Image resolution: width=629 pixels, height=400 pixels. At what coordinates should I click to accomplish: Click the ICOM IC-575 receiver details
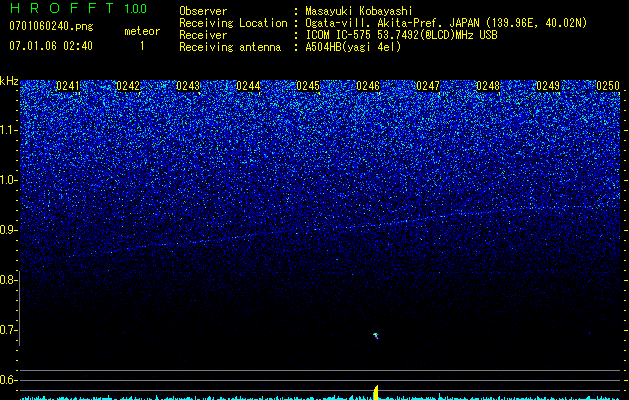coord(401,35)
